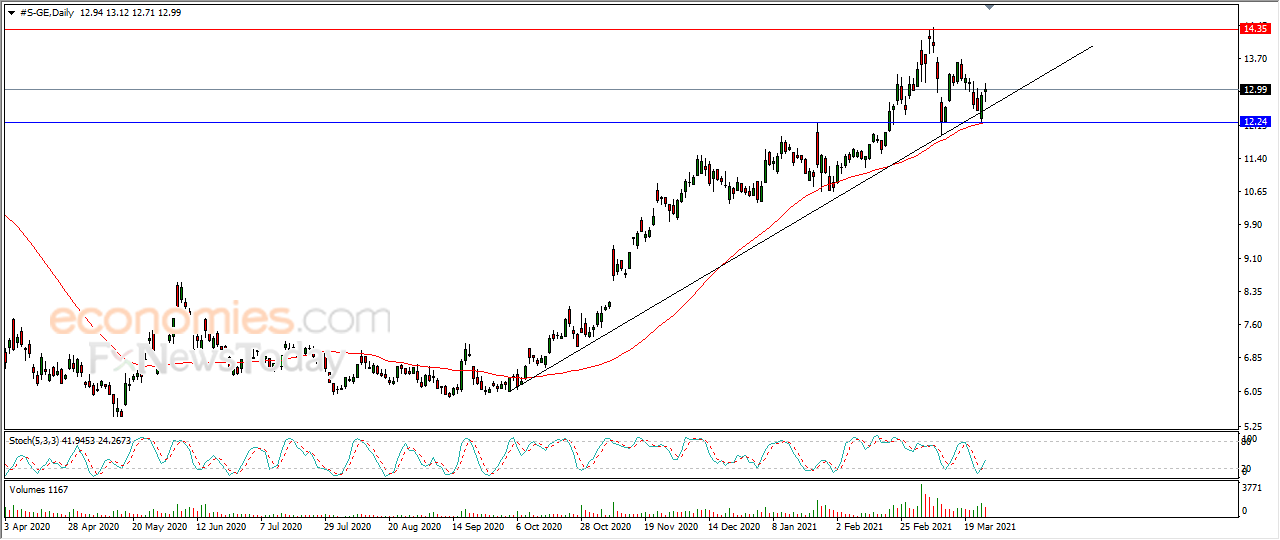Click the 25 Feb 2021 date label
The height and width of the screenshot is (540, 1280).
pyautogui.click(x=925, y=525)
